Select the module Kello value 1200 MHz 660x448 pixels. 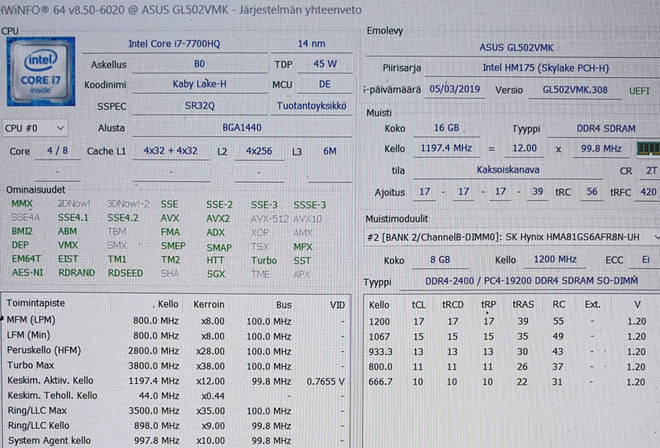coord(555,259)
